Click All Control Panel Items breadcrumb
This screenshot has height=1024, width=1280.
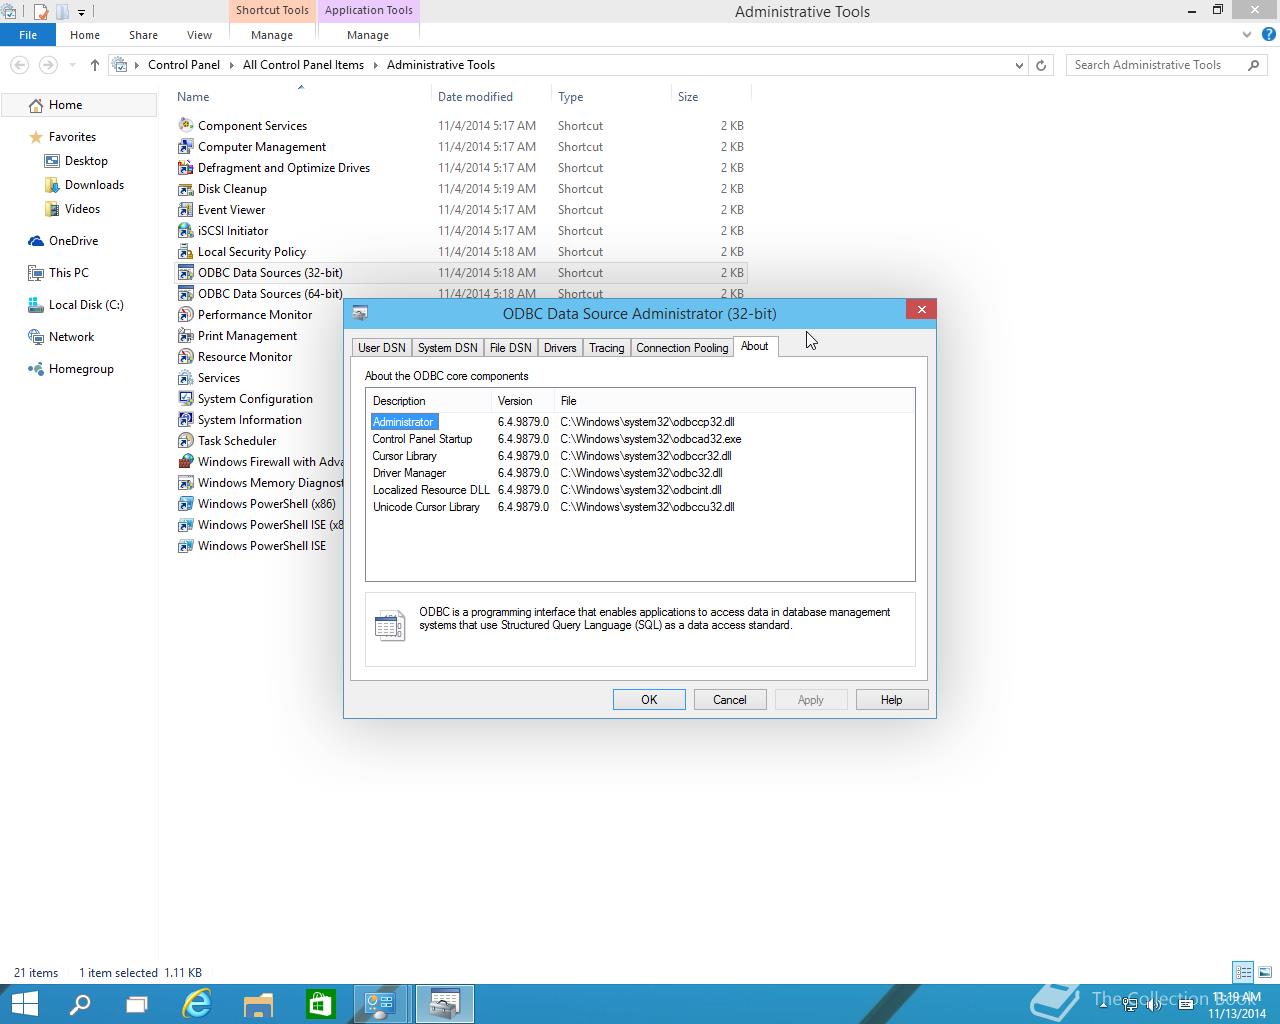point(303,65)
